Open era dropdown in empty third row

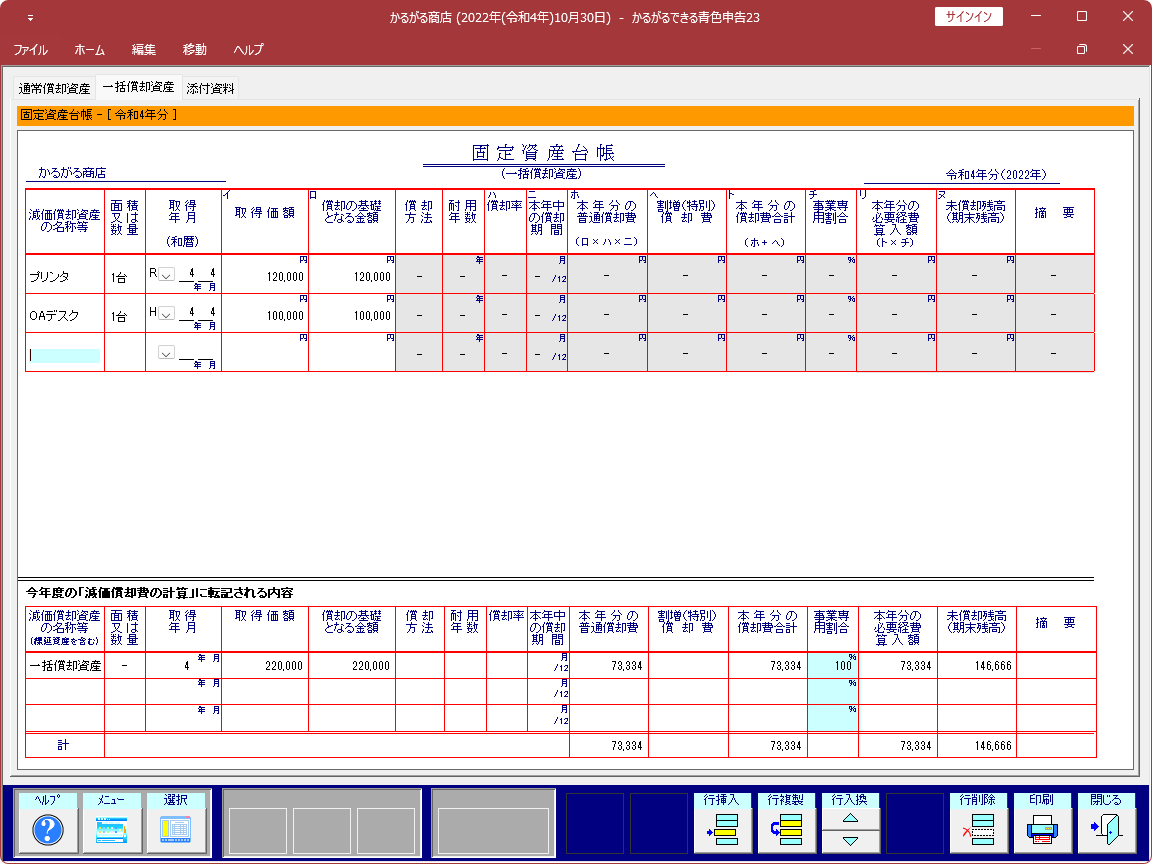tap(167, 353)
